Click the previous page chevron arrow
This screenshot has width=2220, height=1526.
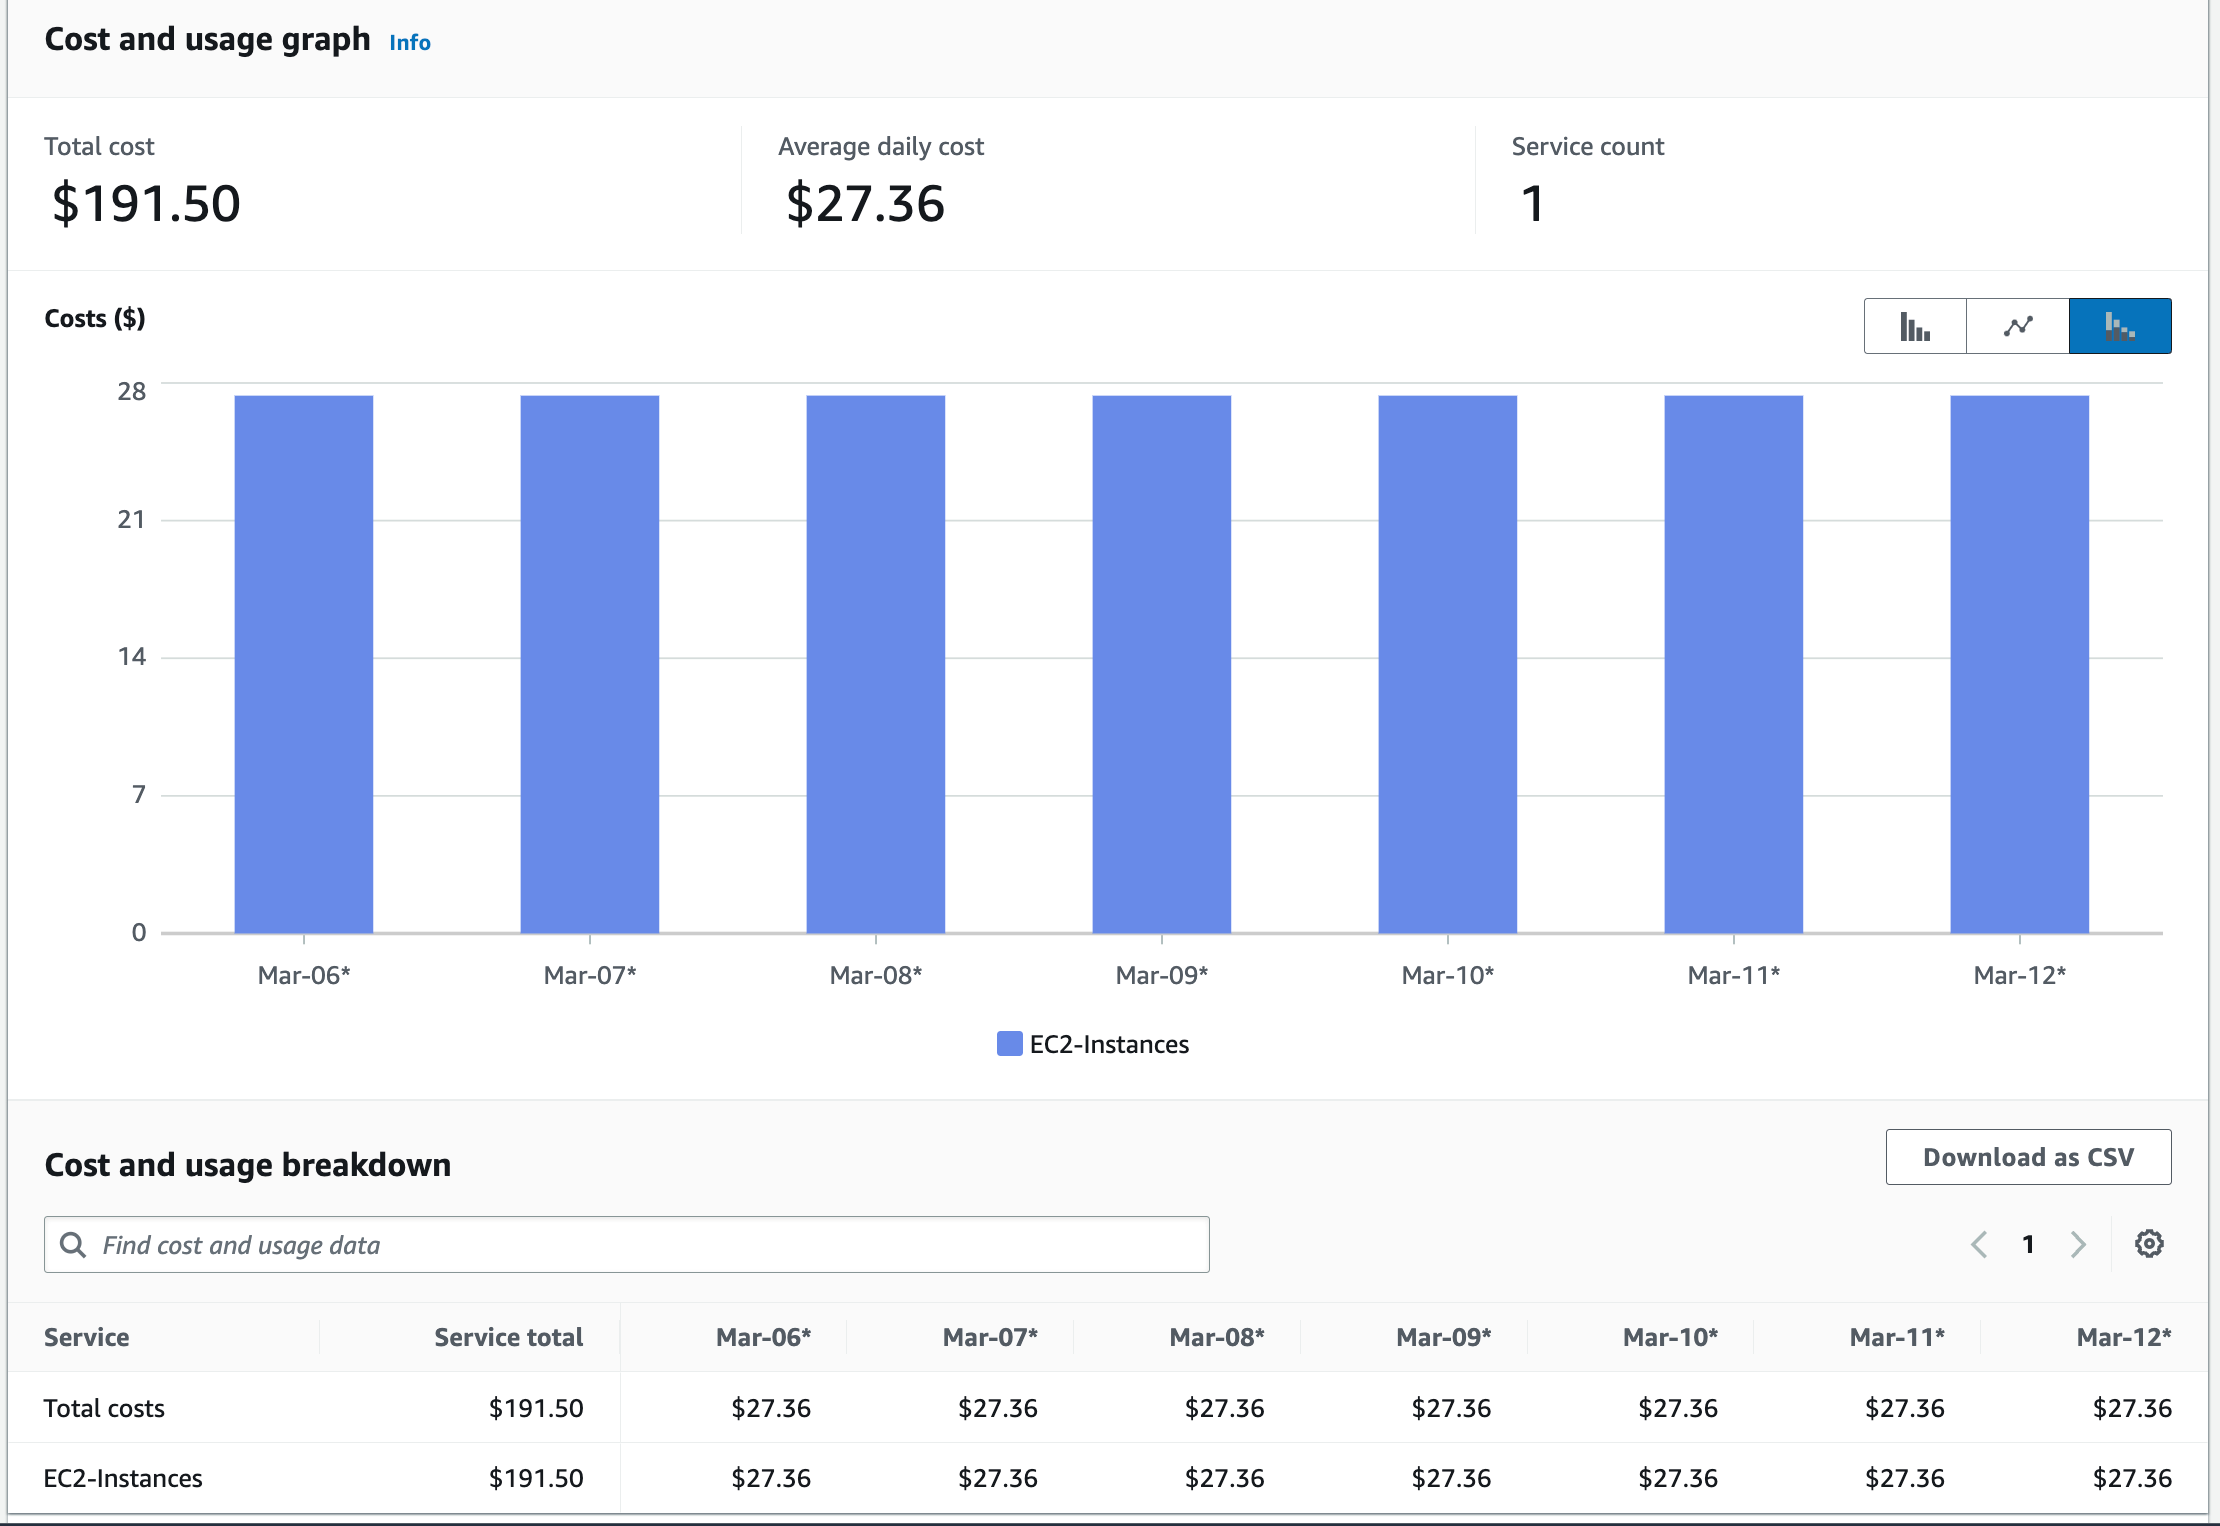[x=1978, y=1244]
